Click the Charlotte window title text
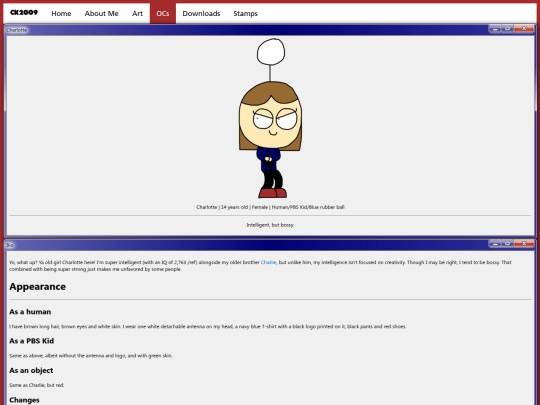The height and width of the screenshot is (405, 540). pos(17,30)
